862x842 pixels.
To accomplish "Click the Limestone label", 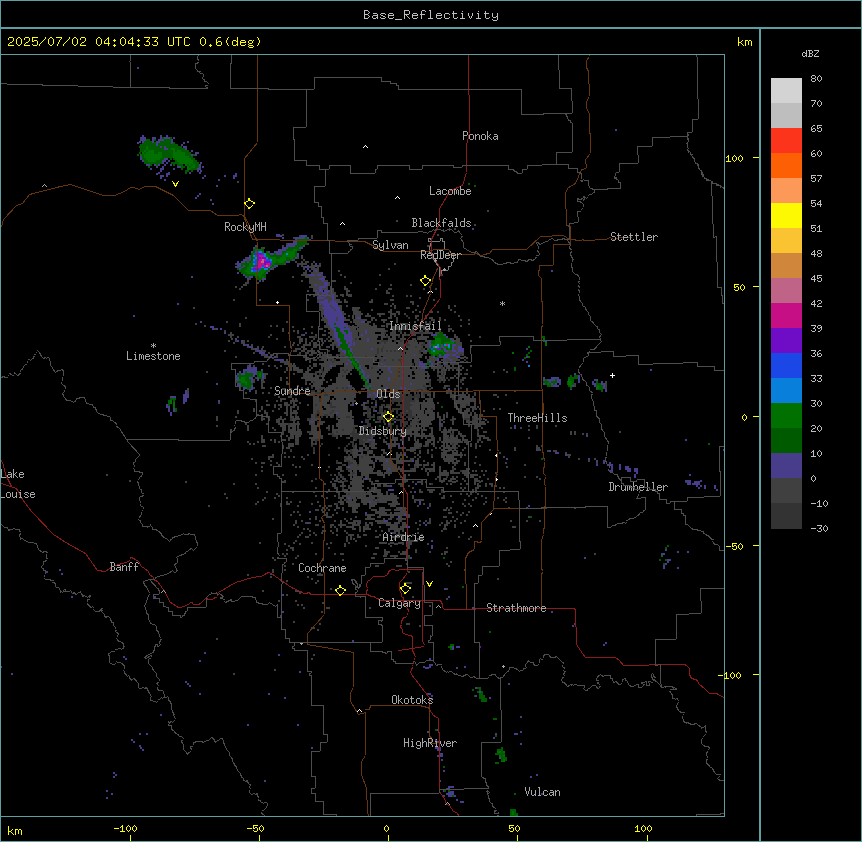I will pos(153,356).
